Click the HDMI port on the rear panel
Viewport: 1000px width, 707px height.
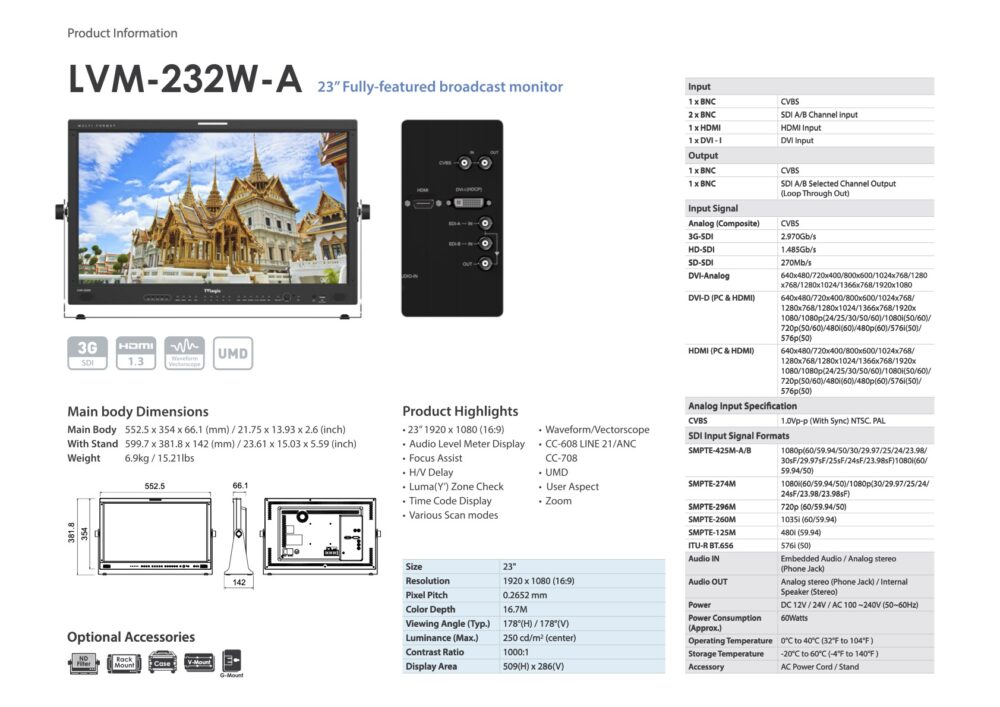click(x=424, y=204)
